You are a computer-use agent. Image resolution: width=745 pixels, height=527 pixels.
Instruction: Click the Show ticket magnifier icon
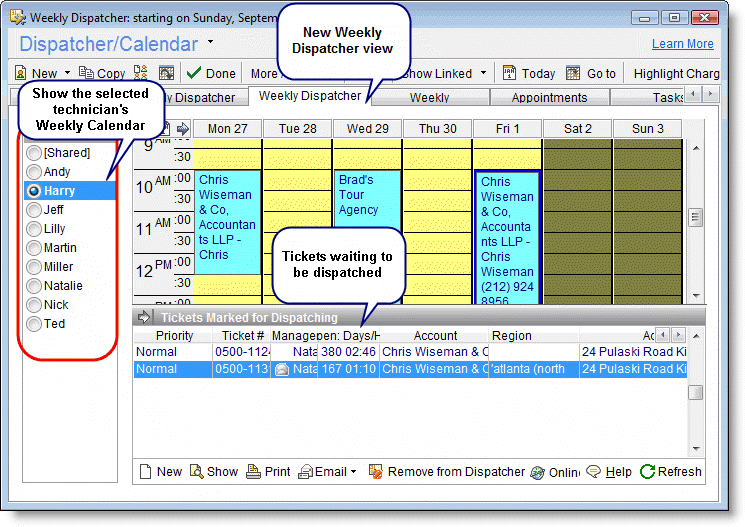click(197, 472)
